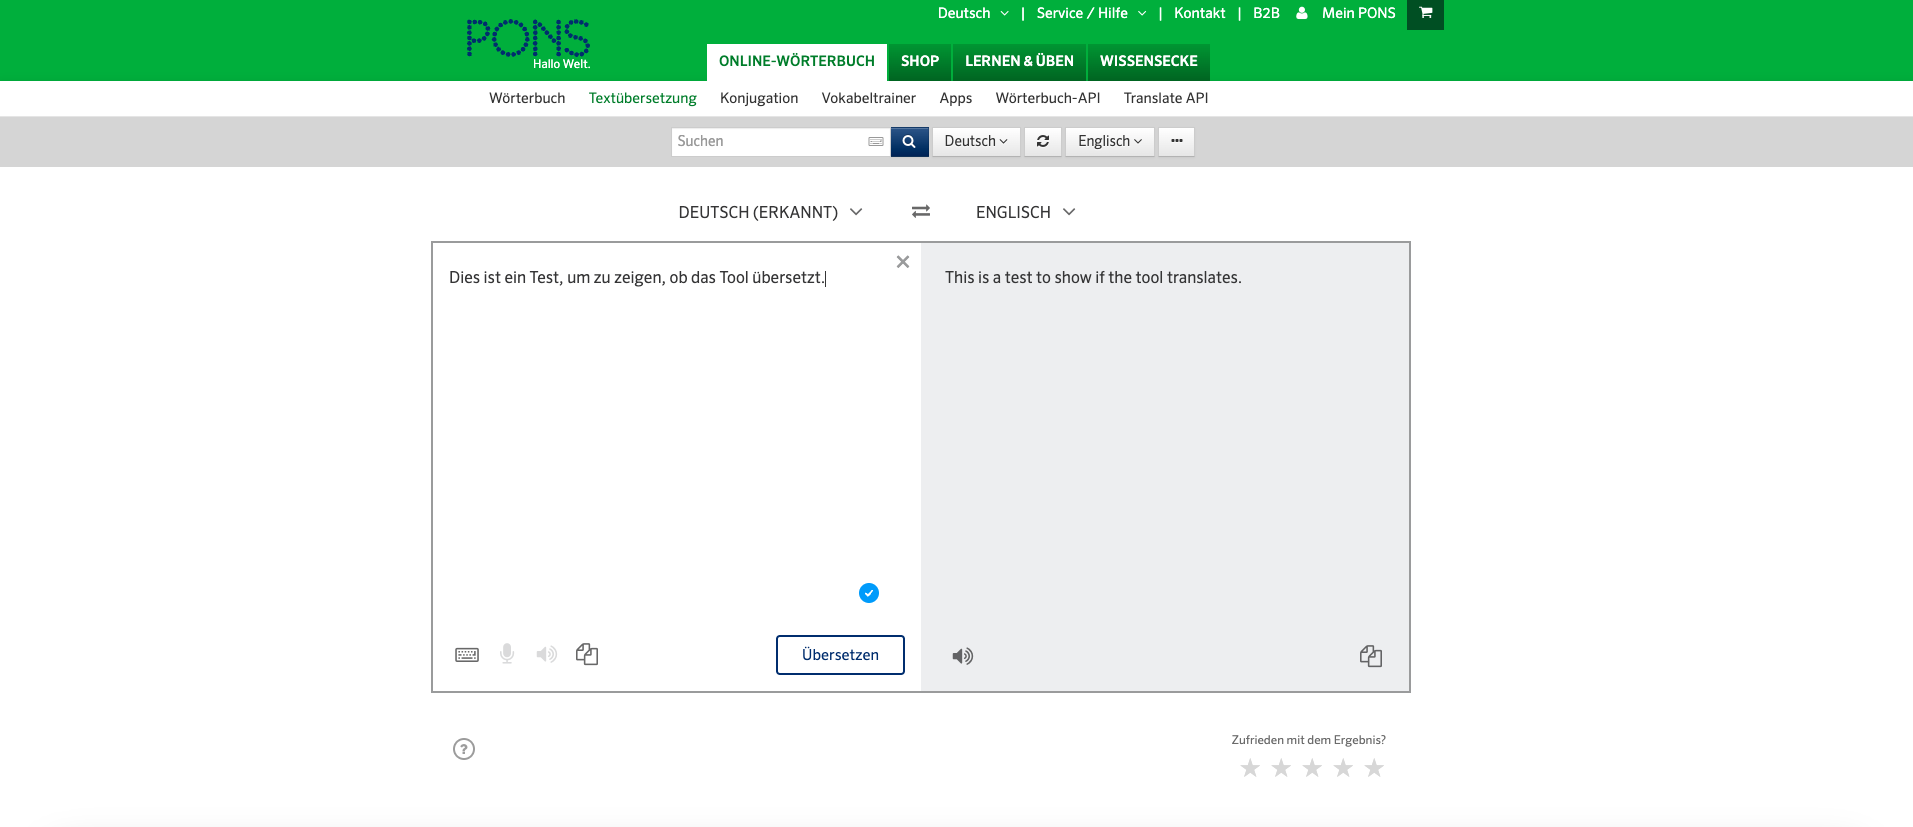Expand the Deutsch site language dropdown
The height and width of the screenshot is (827, 1913).
(973, 13)
